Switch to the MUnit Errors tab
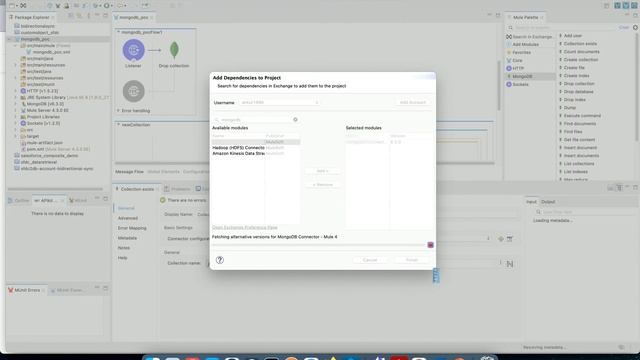The height and width of the screenshot is (360, 640). (x=27, y=290)
